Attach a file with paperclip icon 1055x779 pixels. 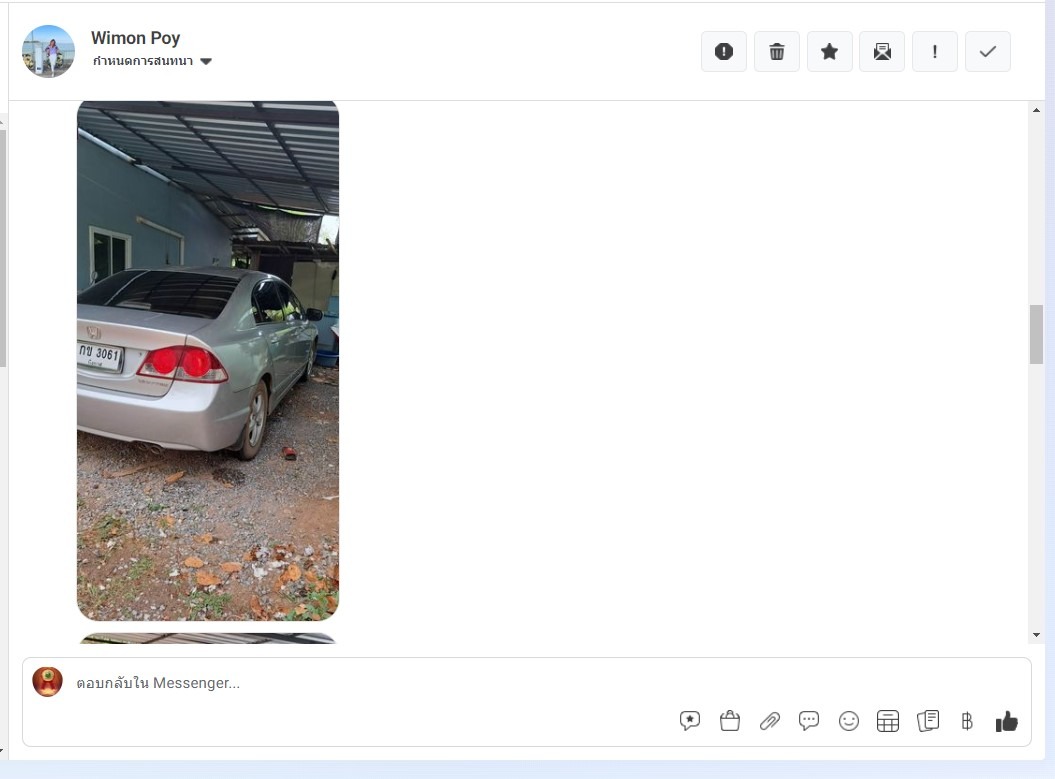(x=769, y=721)
